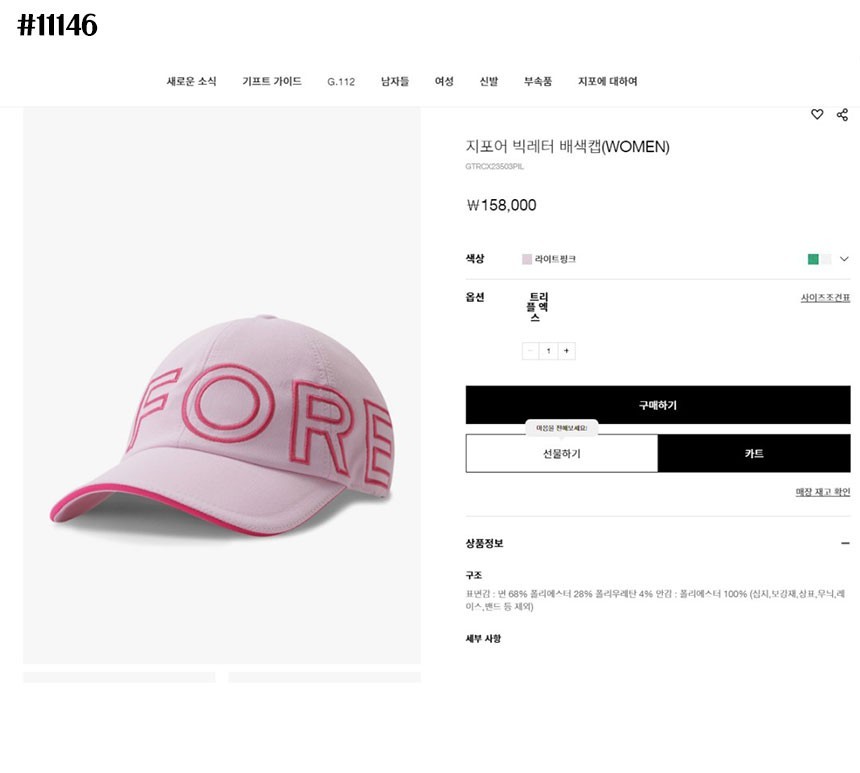Choose the 트리플엑스 size option
This screenshot has height=773, width=860.
tap(538, 307)
